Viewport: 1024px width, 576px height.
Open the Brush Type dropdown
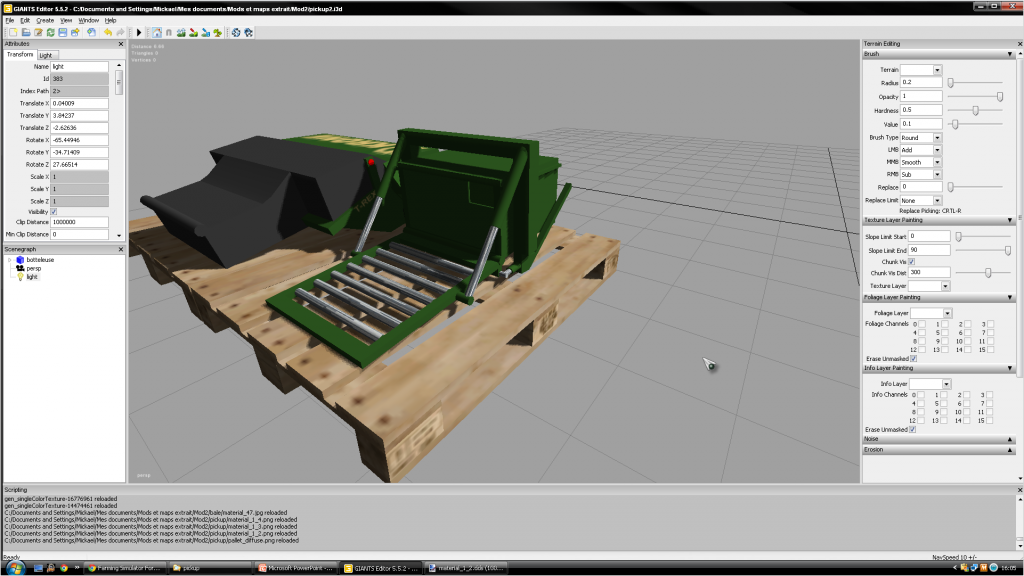(937, 138)
